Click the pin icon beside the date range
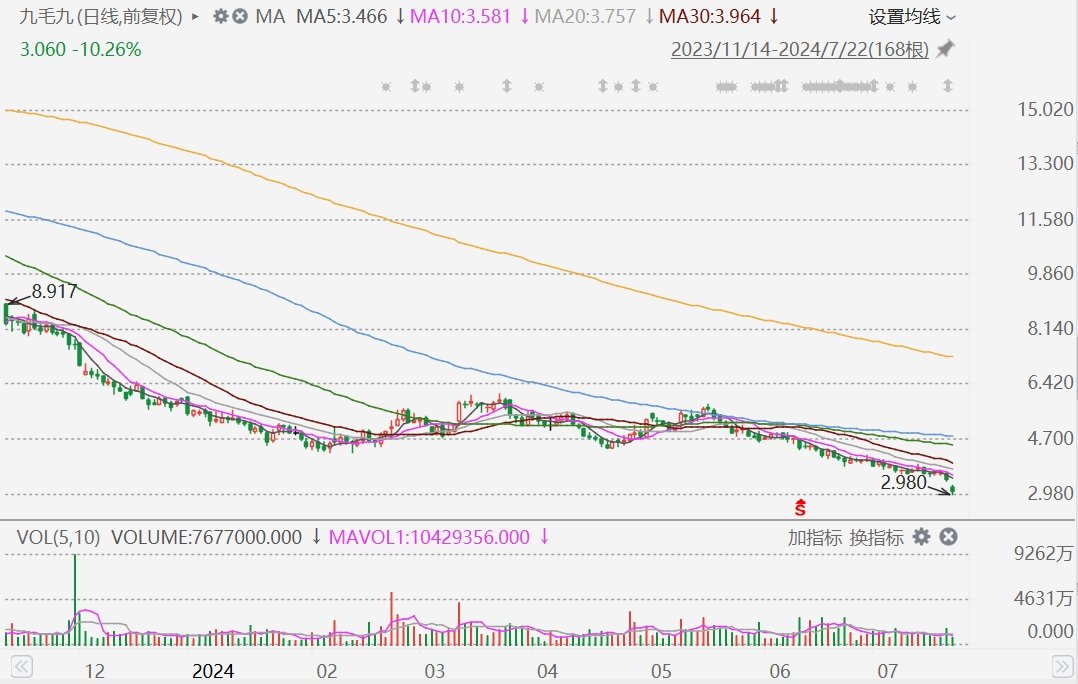 coord(945,50)
